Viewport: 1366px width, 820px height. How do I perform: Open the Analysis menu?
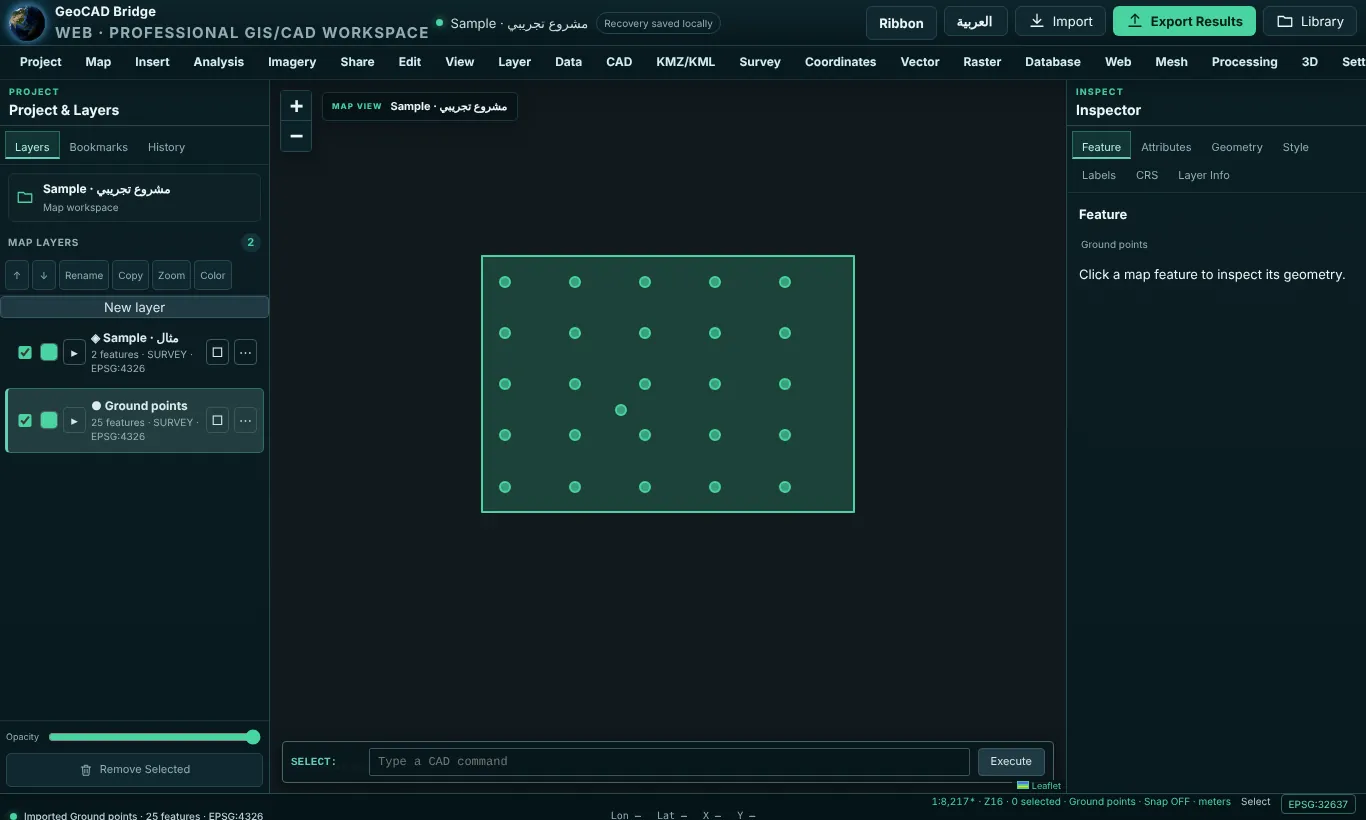point(219,61)
